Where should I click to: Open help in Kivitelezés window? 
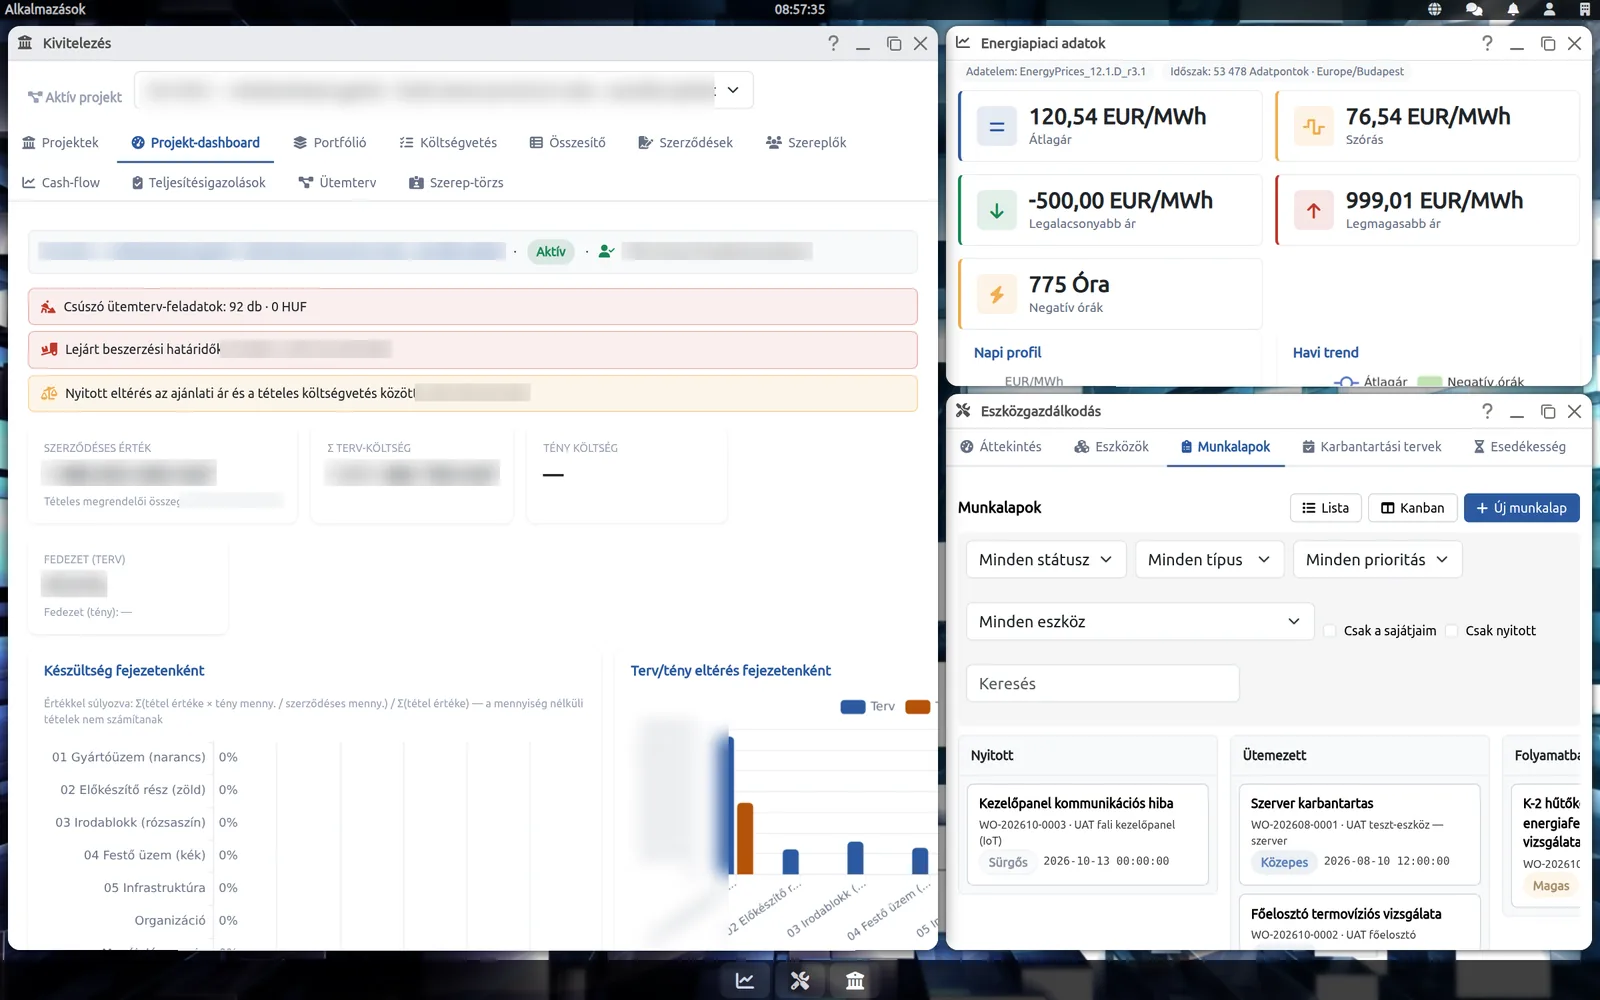[833, 43]
